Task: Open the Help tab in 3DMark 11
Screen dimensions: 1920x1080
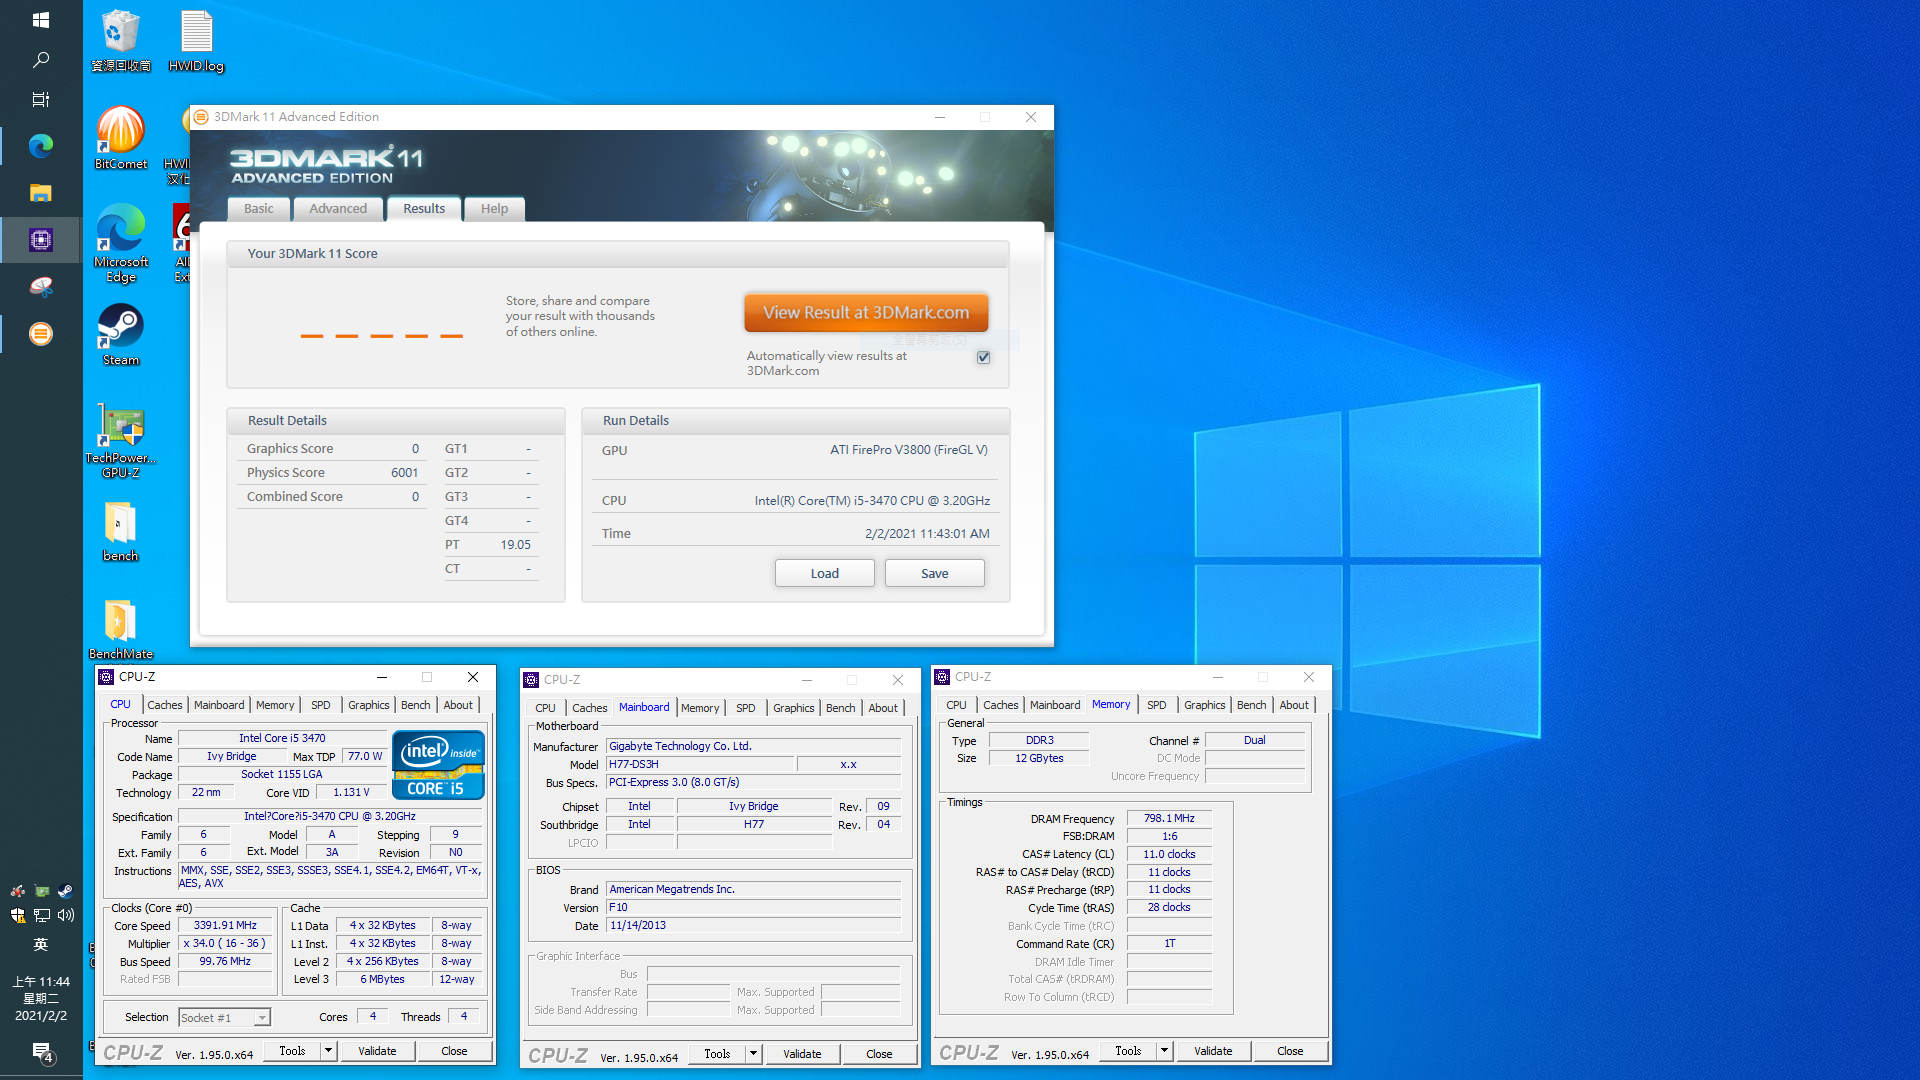Action: (494, 208)
